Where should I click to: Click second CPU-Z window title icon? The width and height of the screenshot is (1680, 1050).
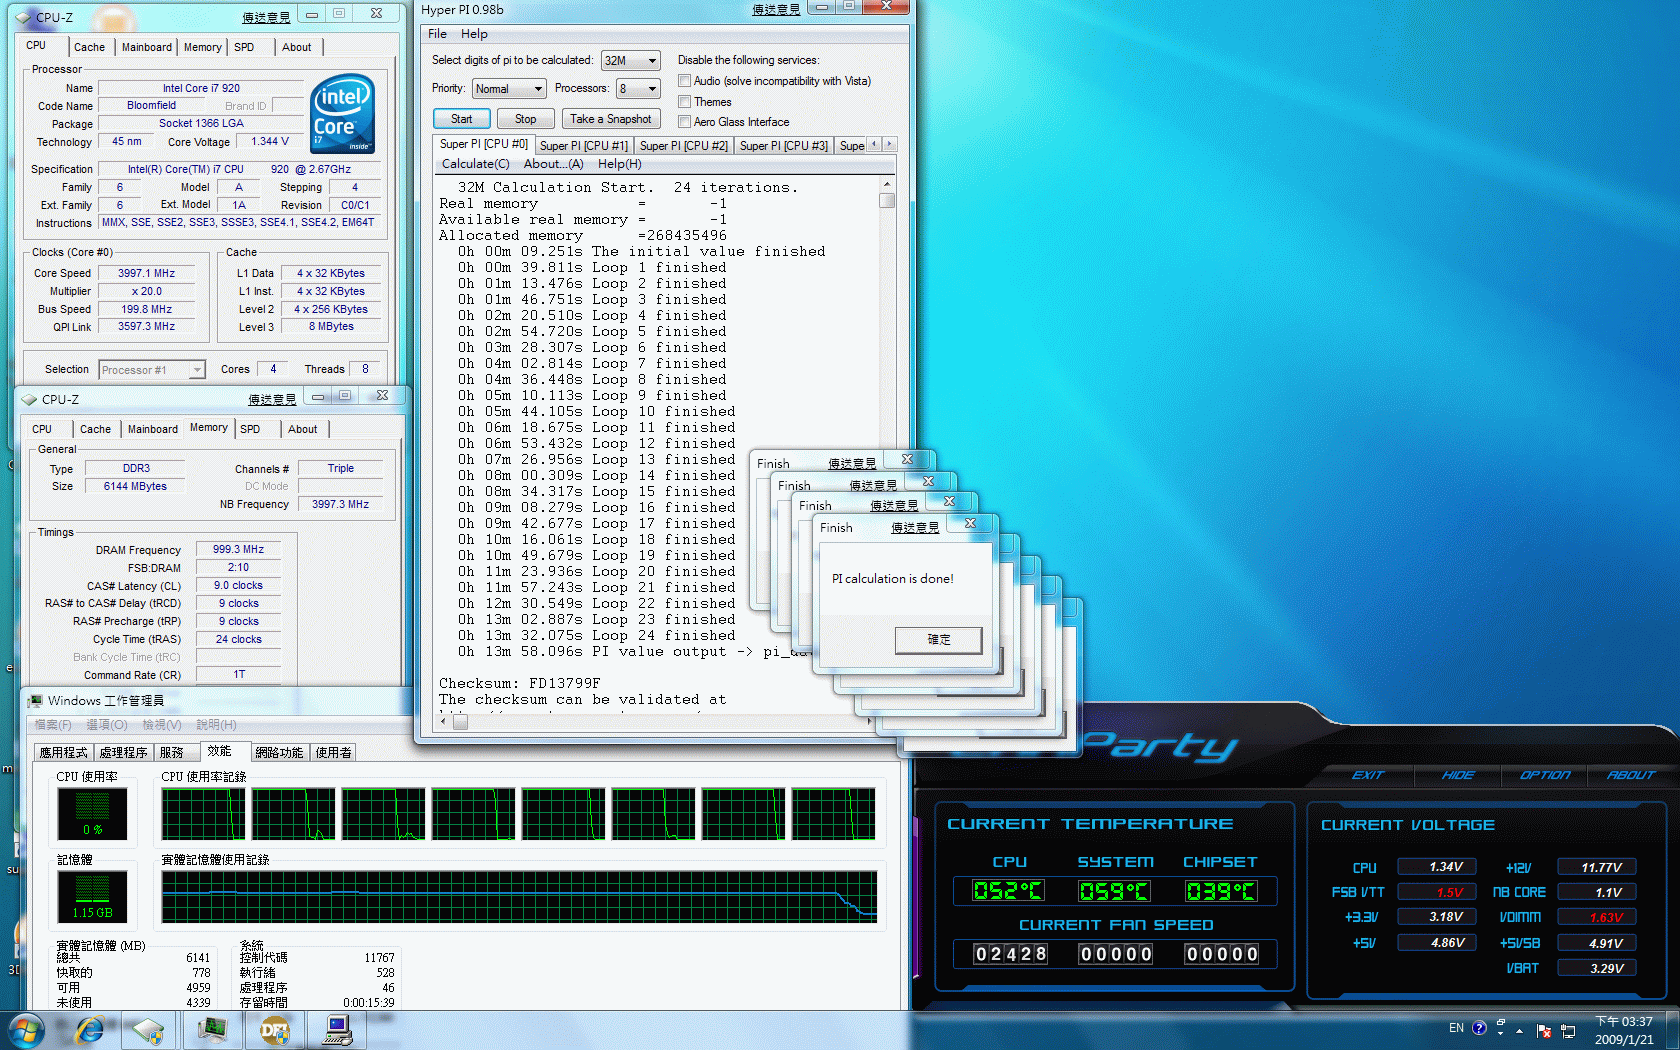29,399
